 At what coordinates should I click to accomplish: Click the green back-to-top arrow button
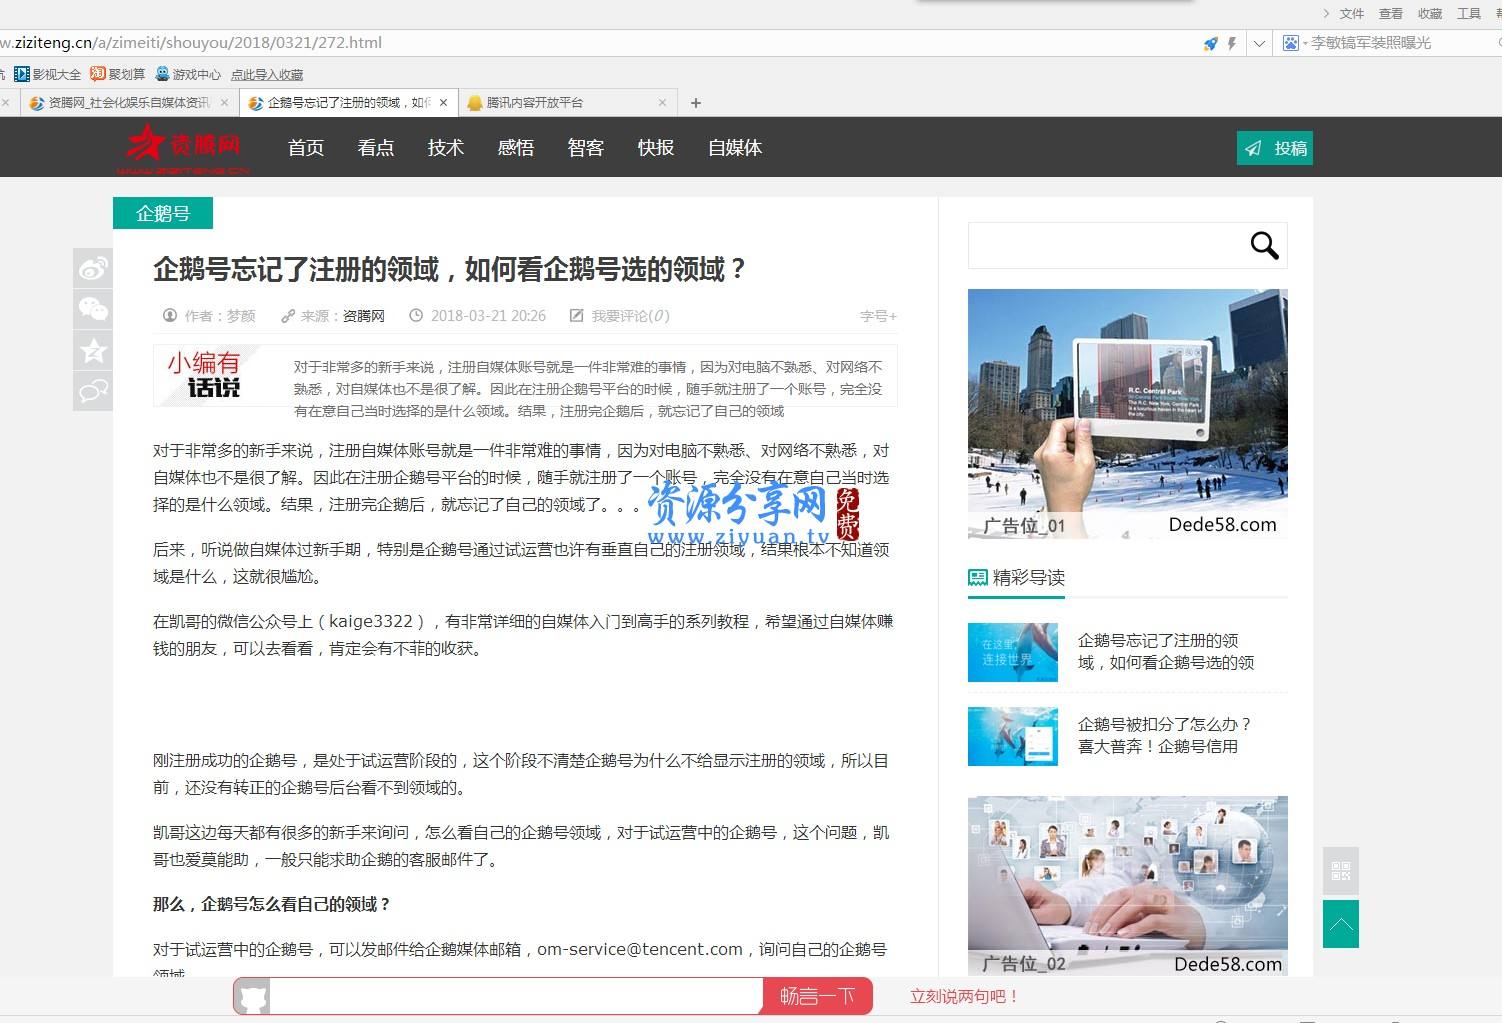coord(1341,924)
